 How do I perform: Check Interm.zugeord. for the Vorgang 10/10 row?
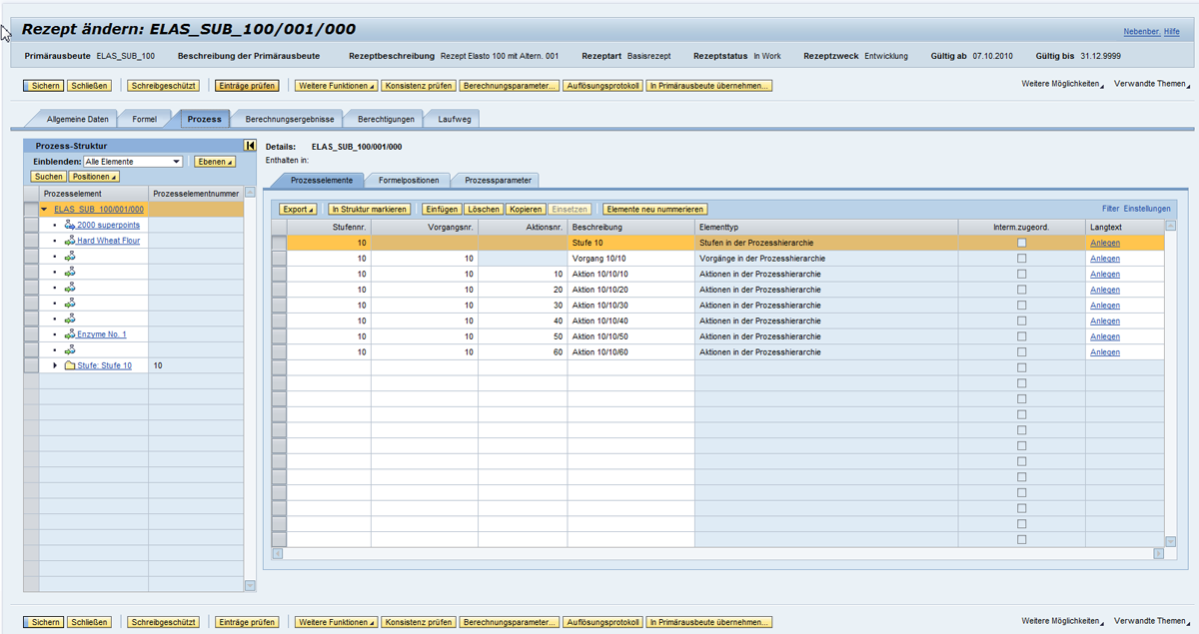[x=1022, y=258]
